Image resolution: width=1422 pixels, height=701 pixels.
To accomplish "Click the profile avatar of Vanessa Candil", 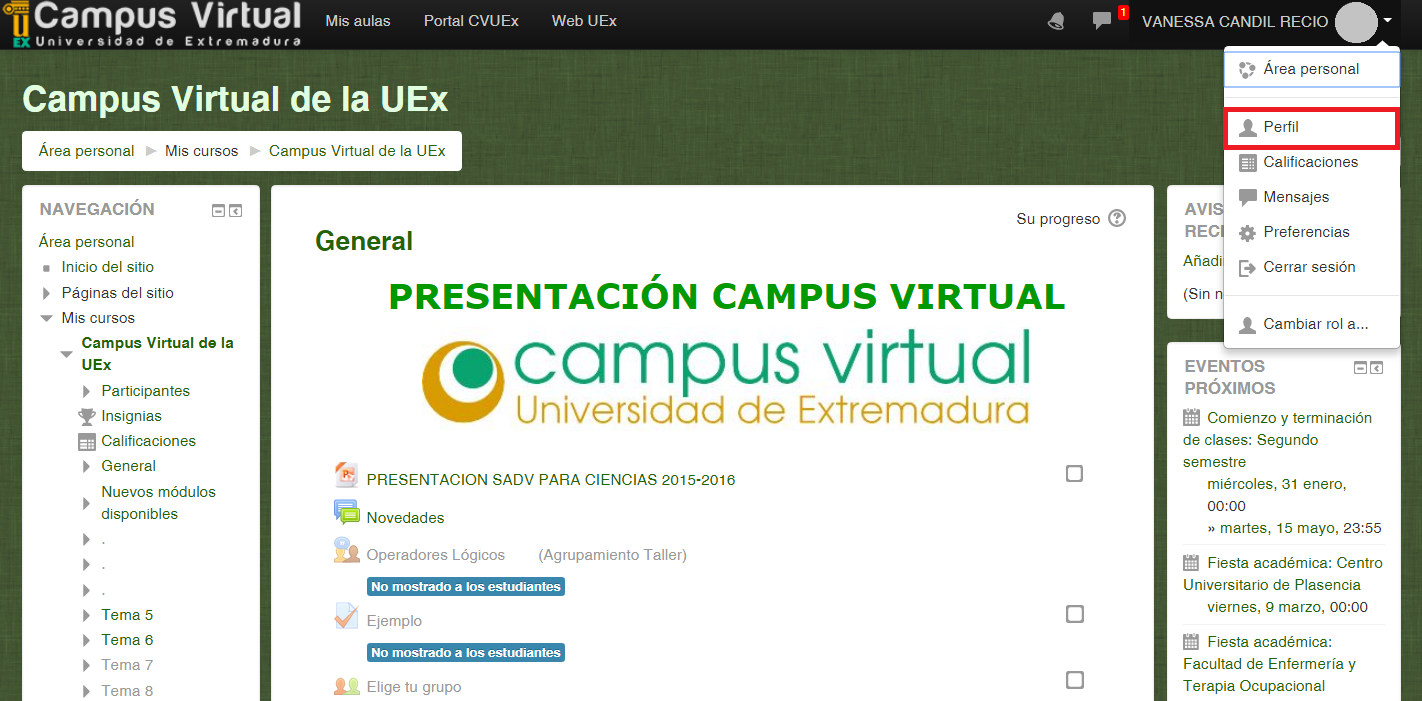I will click(x=1356, y=22).
